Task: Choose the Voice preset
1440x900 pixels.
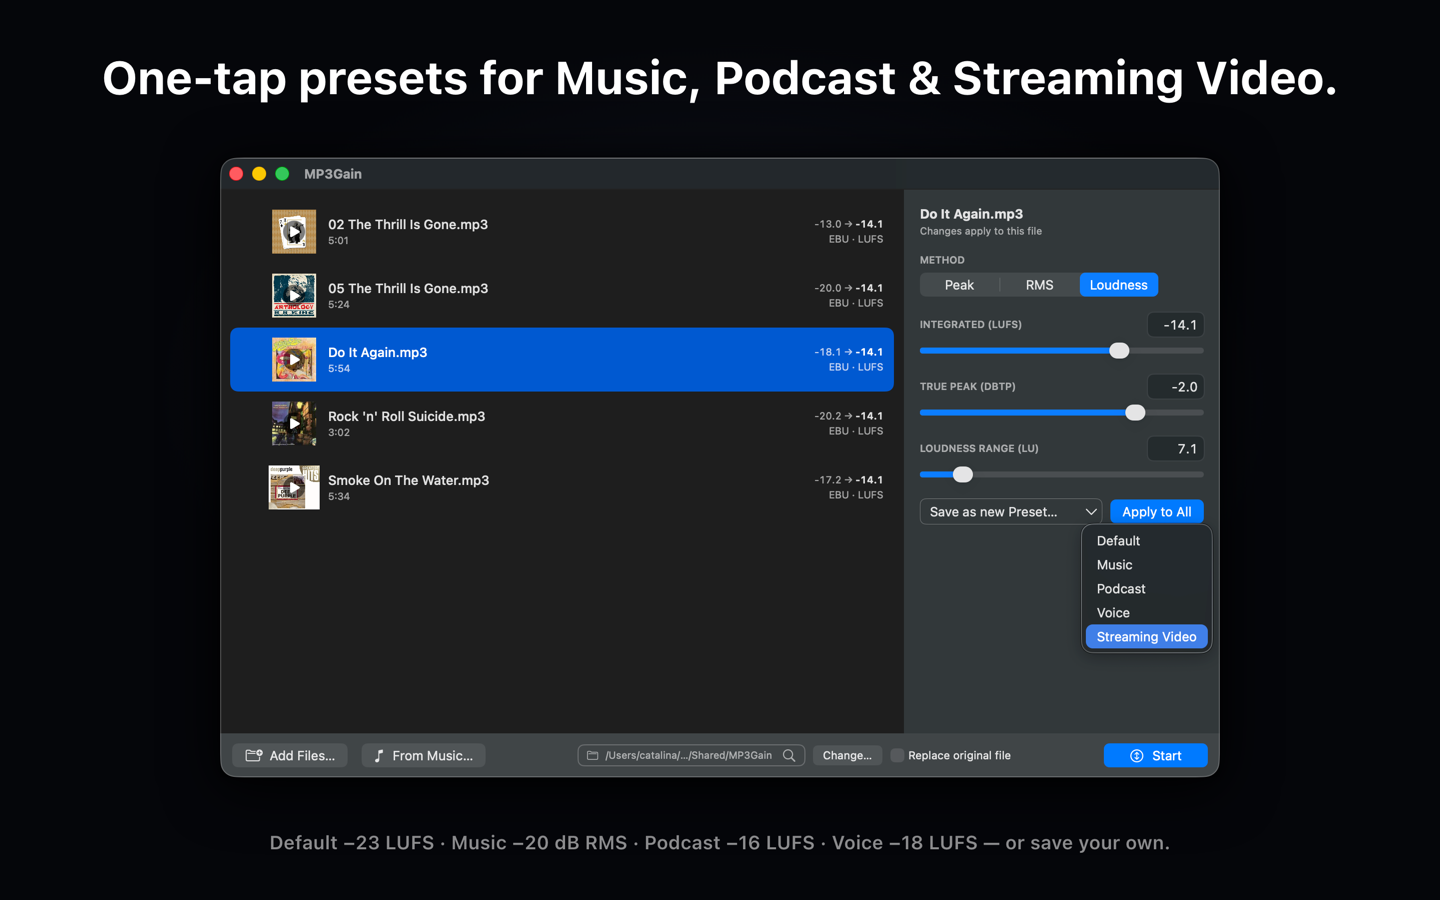Action: 1146,613
